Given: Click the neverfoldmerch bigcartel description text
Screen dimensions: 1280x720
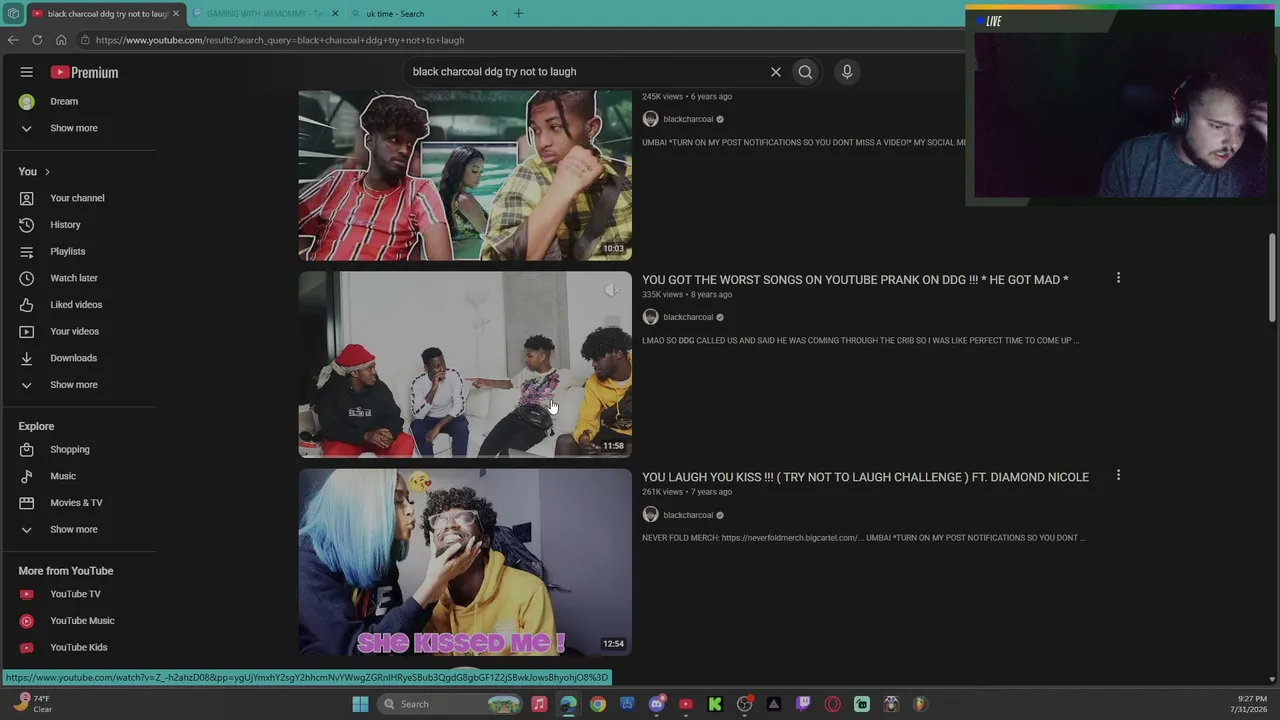Looking at the screenshot, I should [864, 538].
